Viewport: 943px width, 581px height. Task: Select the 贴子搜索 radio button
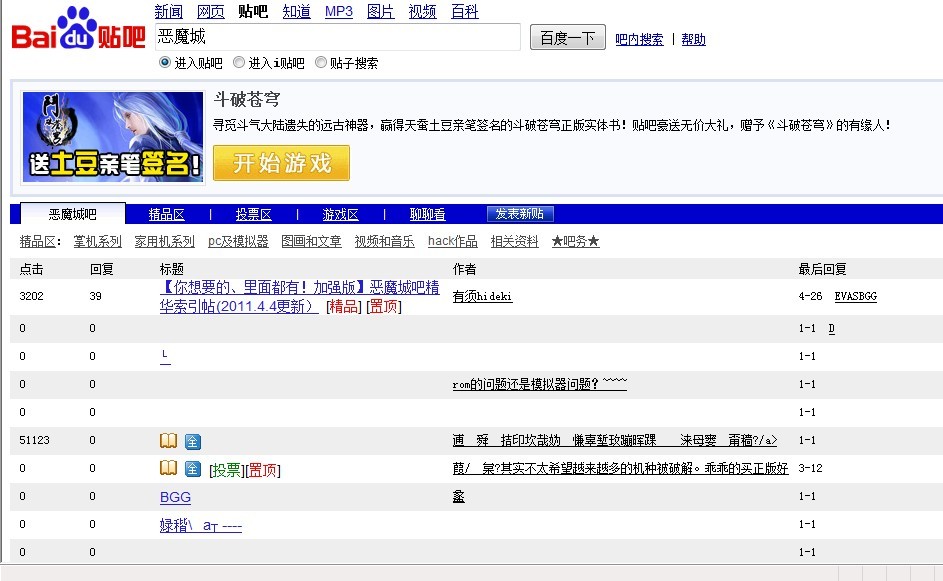pos(321,62)
